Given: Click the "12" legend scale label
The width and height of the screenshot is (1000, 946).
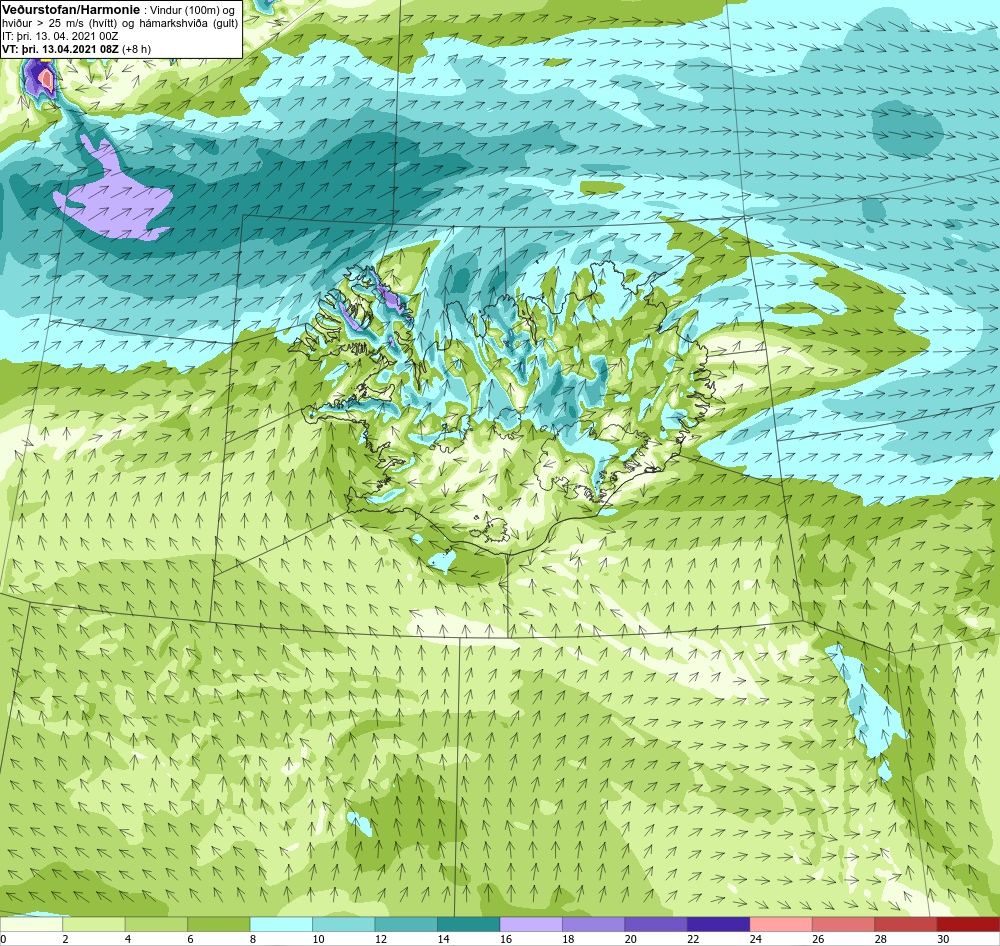Looking at the screenshot, I should tap(381, 939).
